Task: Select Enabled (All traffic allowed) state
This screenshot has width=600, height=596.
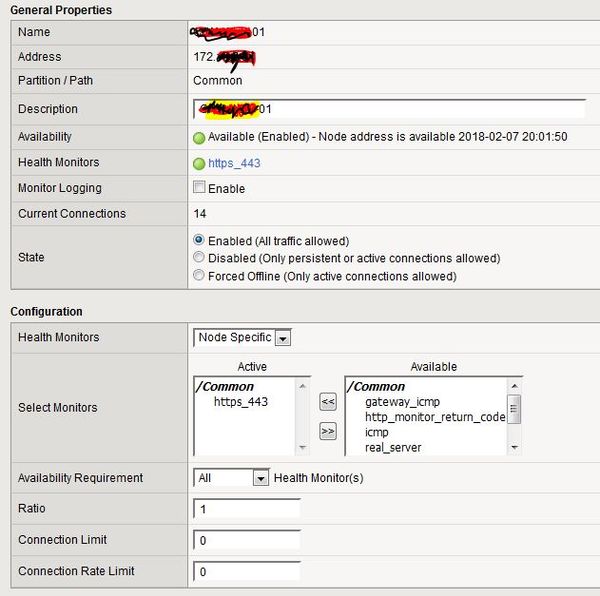Action: [199, 241]
